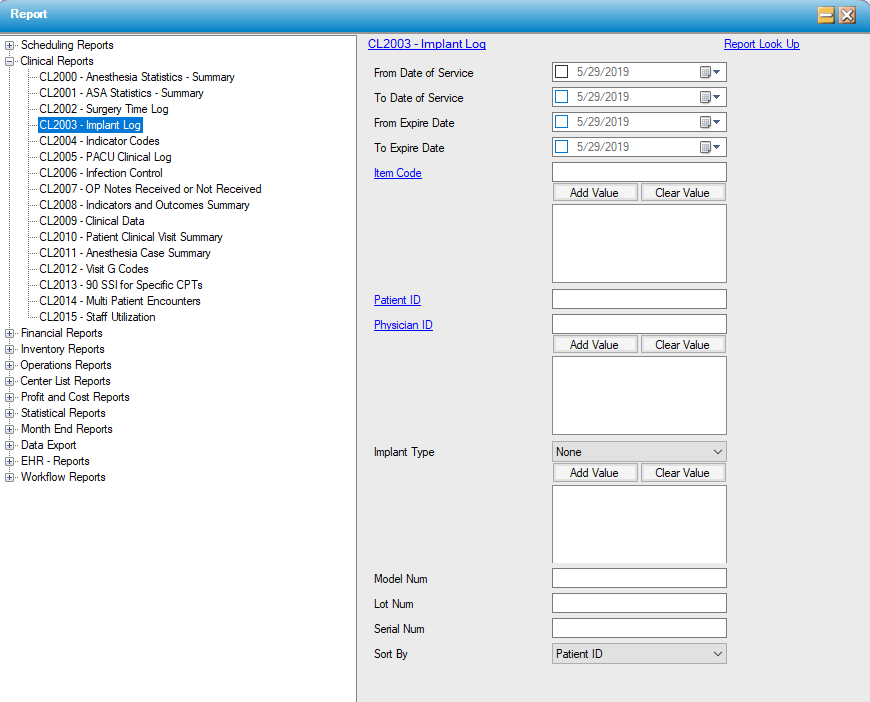Open calendar picker for To Expire Date
The width and height of the screenshot is (870, 702).
[710, 147]
